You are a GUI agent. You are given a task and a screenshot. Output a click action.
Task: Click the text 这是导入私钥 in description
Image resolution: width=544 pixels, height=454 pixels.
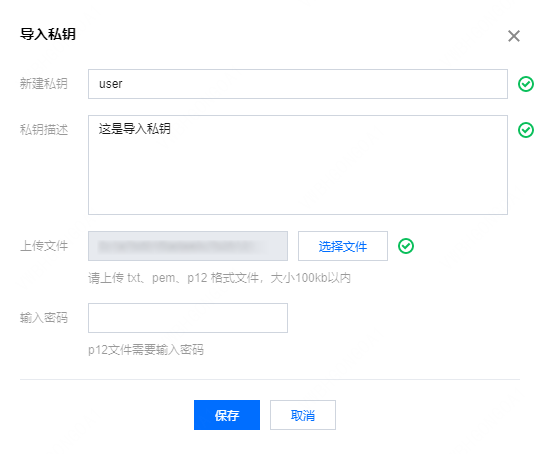[x=135, y=129]
